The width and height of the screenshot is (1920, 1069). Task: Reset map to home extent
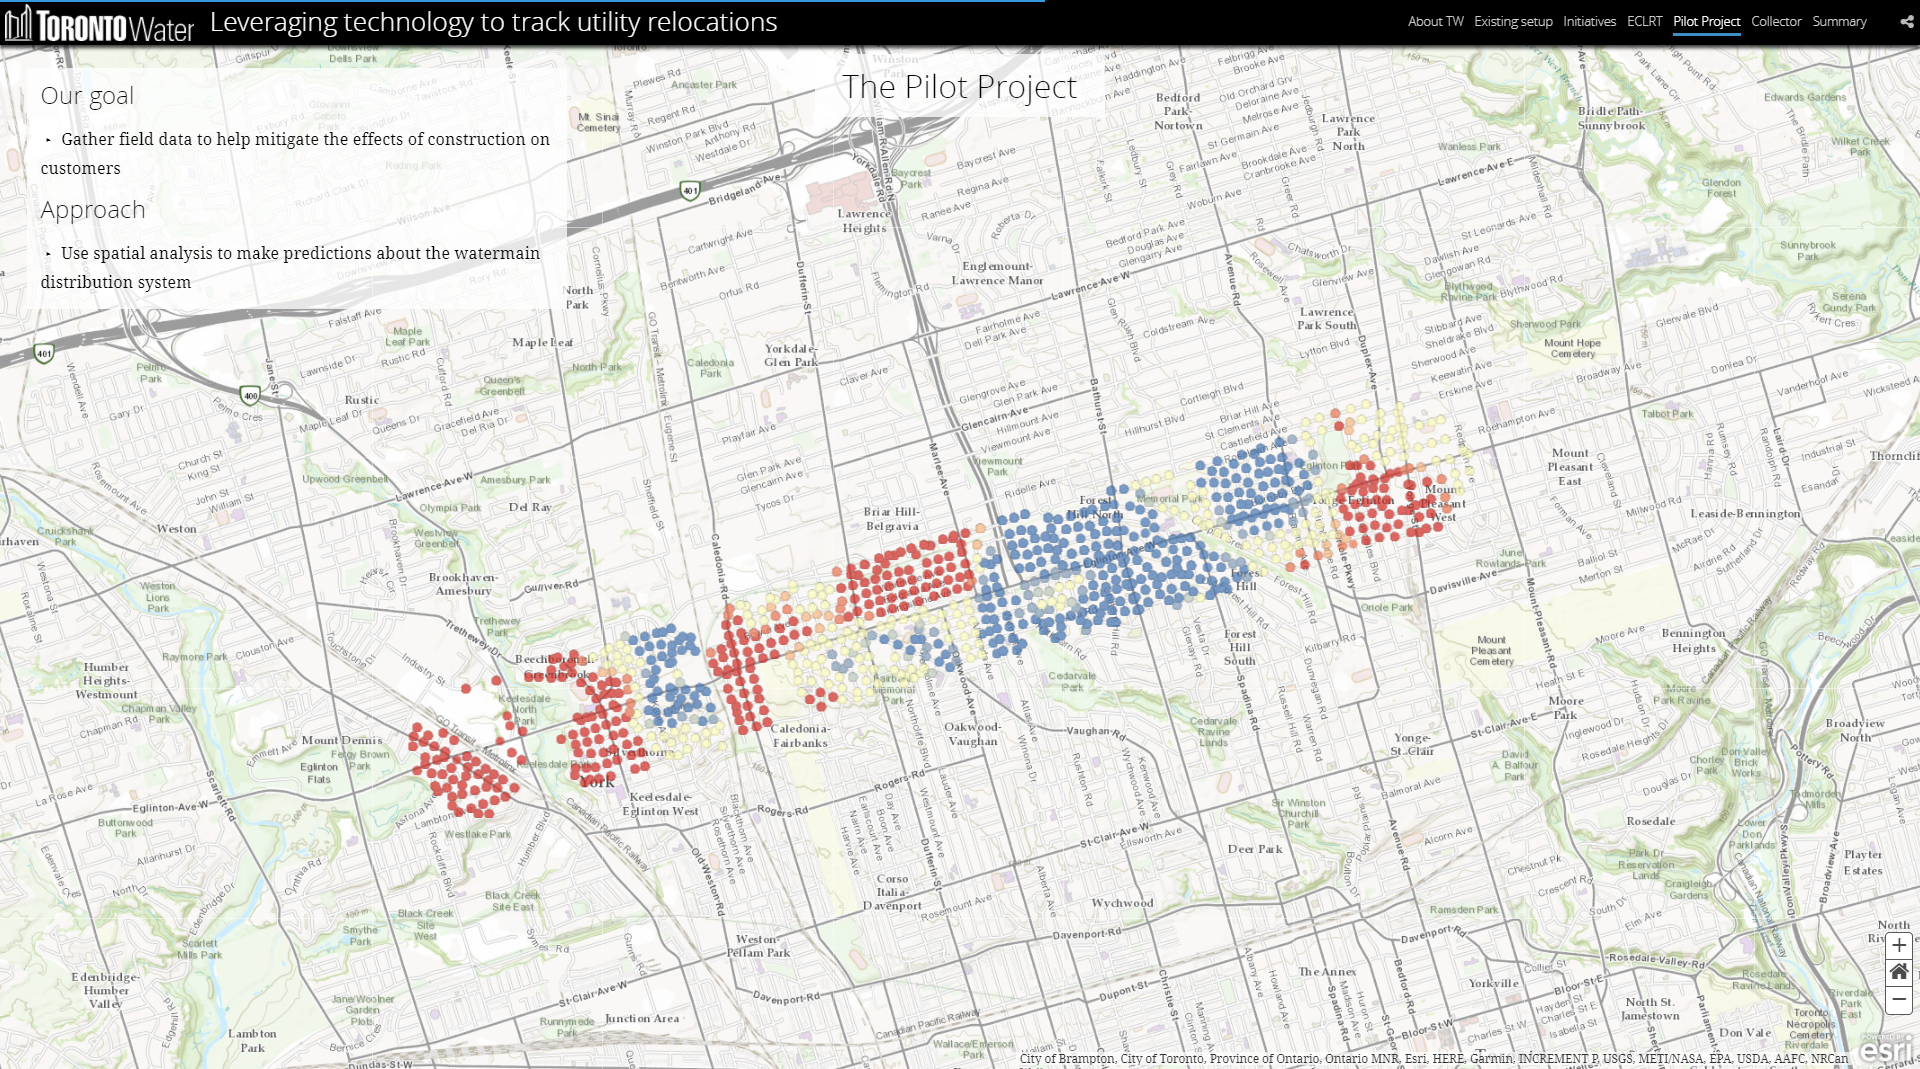1898,972
